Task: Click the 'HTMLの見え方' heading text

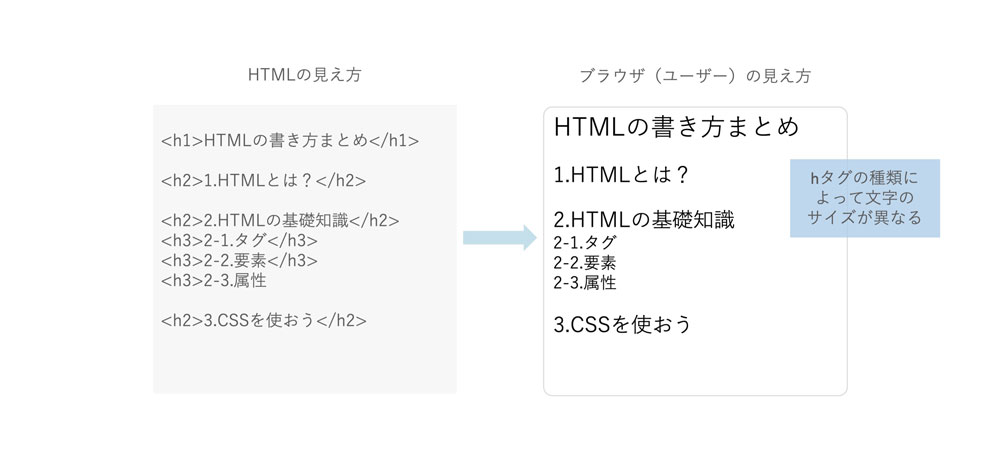Action: click(x=304, y=75)
